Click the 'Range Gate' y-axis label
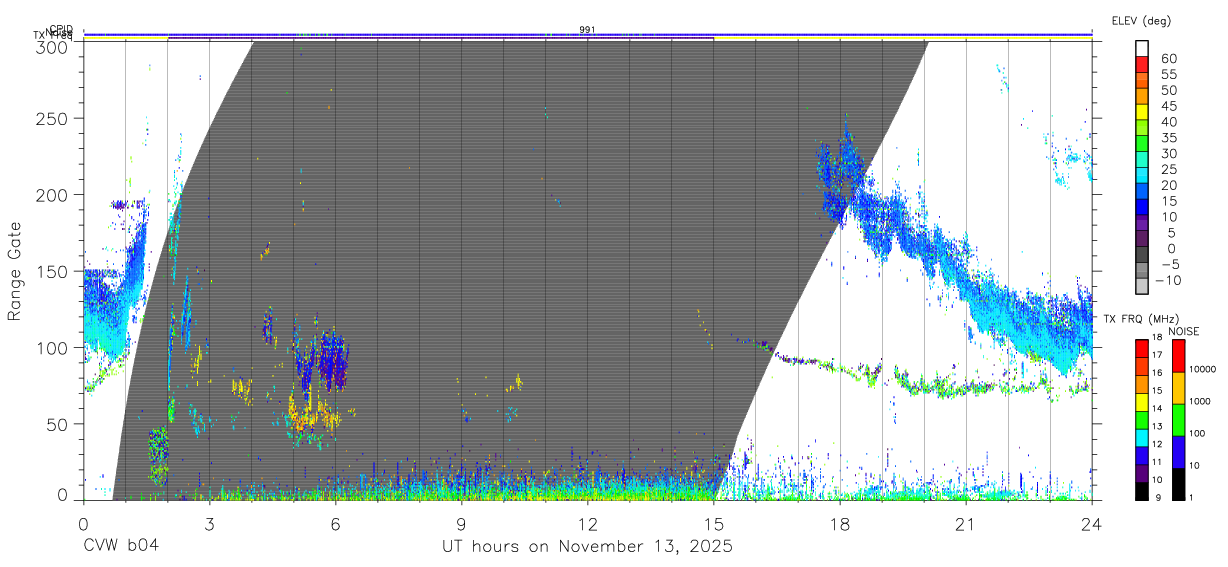 tap(15, 271)
